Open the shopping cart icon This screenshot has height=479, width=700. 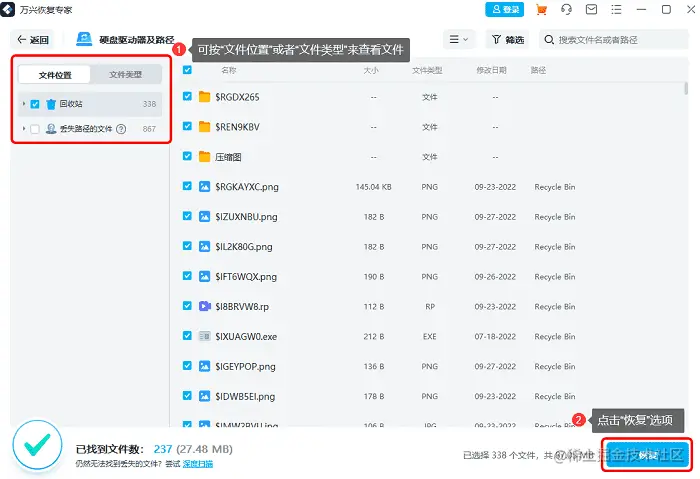point(541,9)
